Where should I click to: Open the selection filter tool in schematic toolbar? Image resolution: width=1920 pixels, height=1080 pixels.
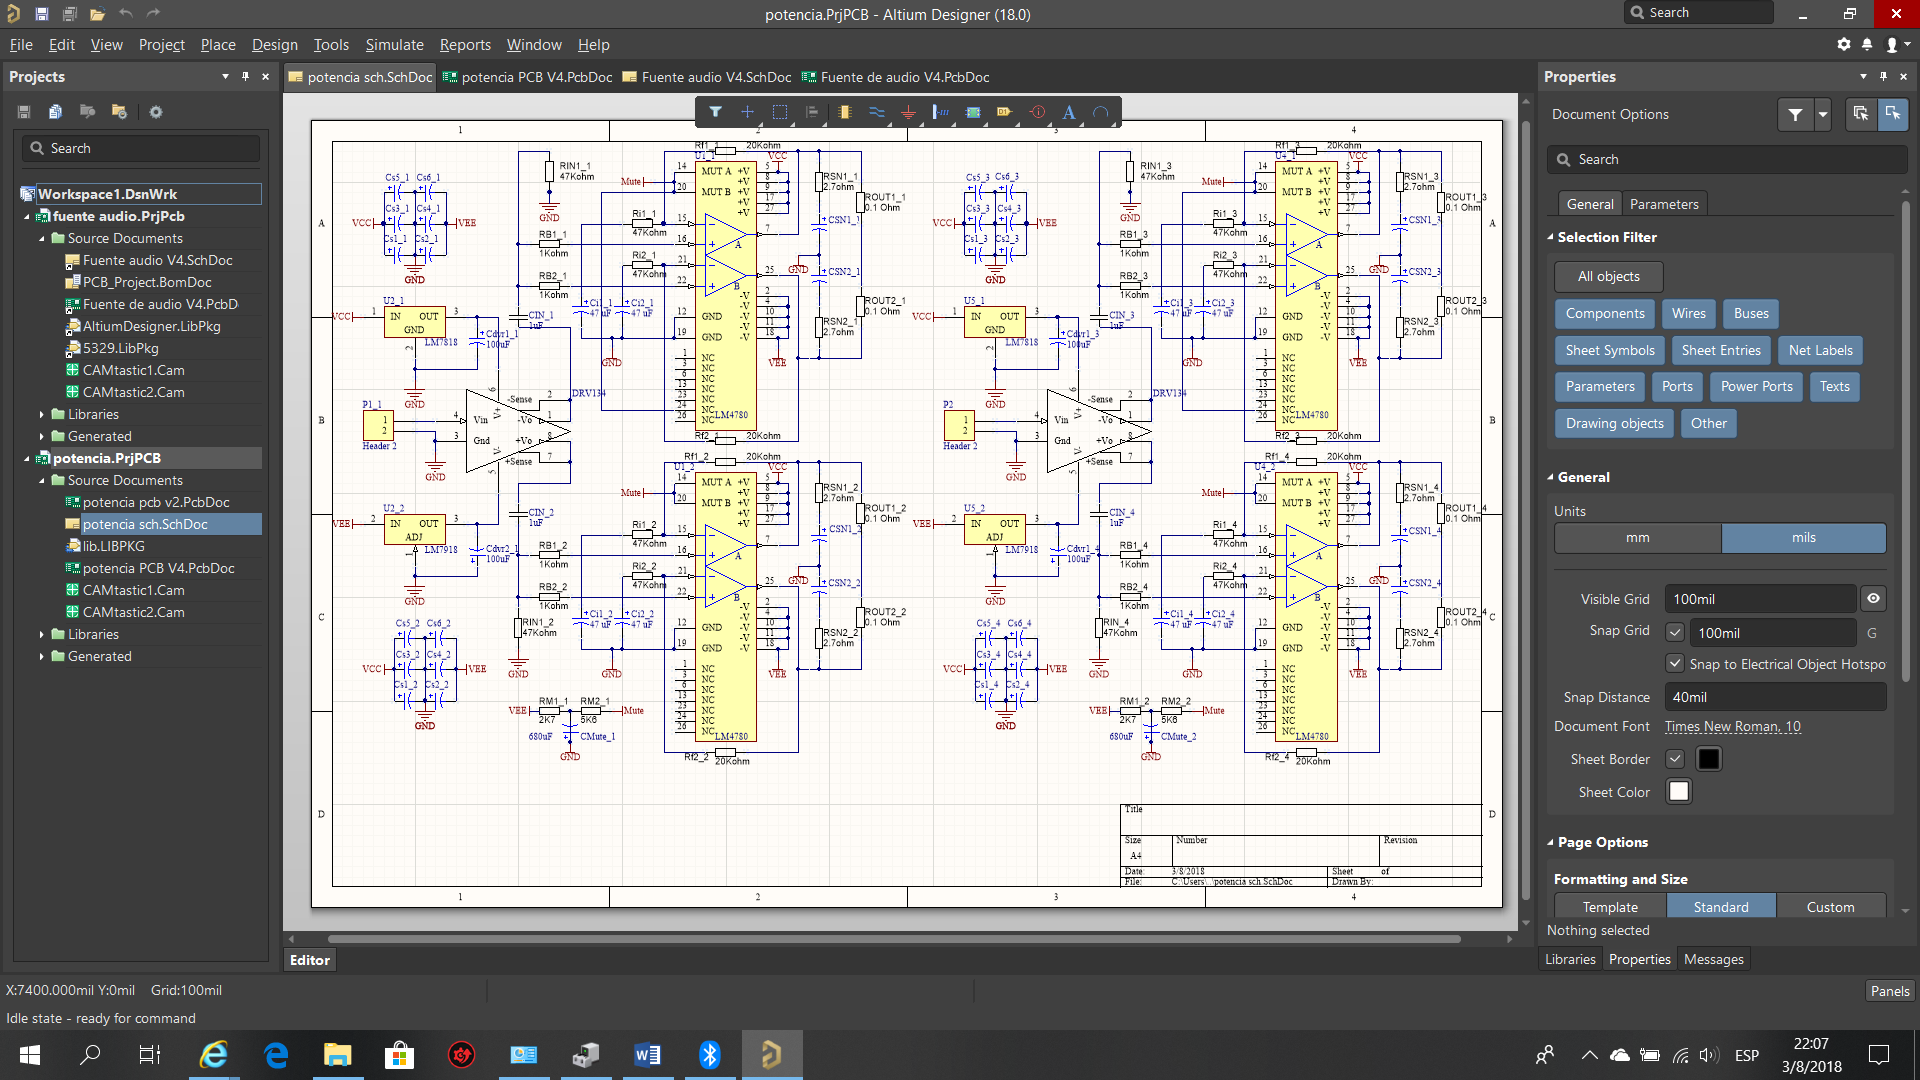click(x=715, y=112)
